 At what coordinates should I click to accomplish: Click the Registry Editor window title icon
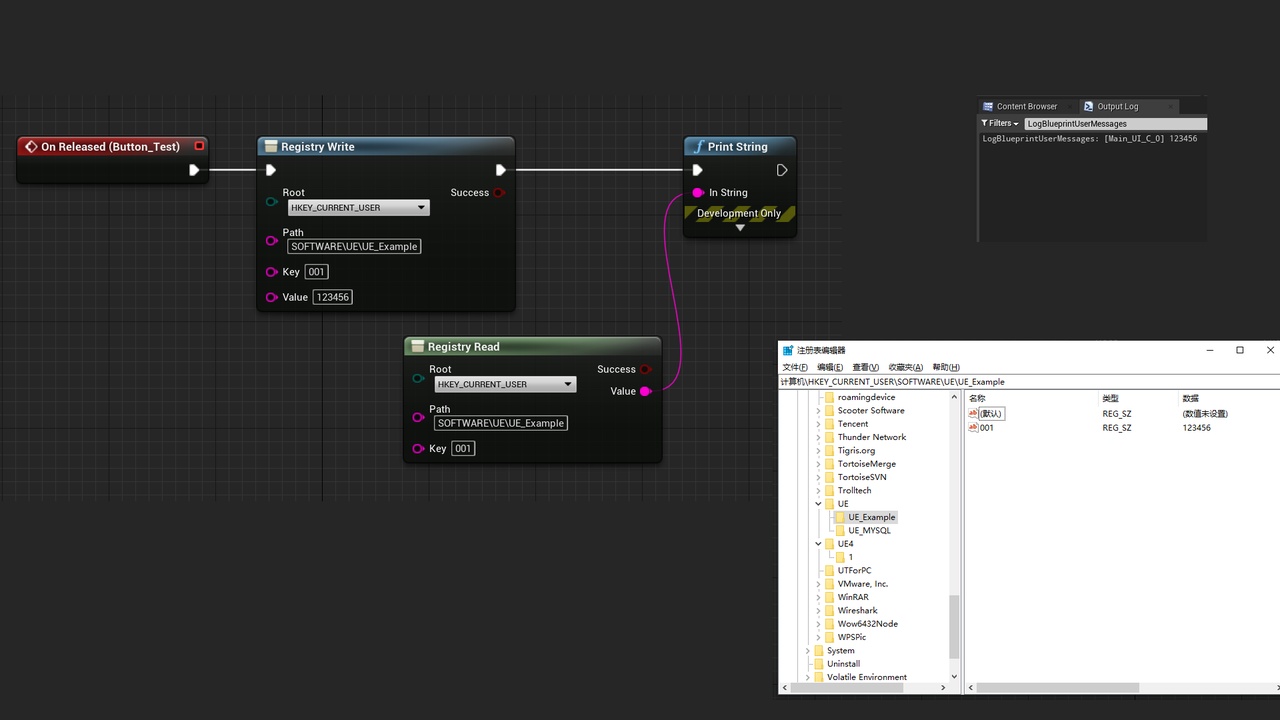pos(788,350)
